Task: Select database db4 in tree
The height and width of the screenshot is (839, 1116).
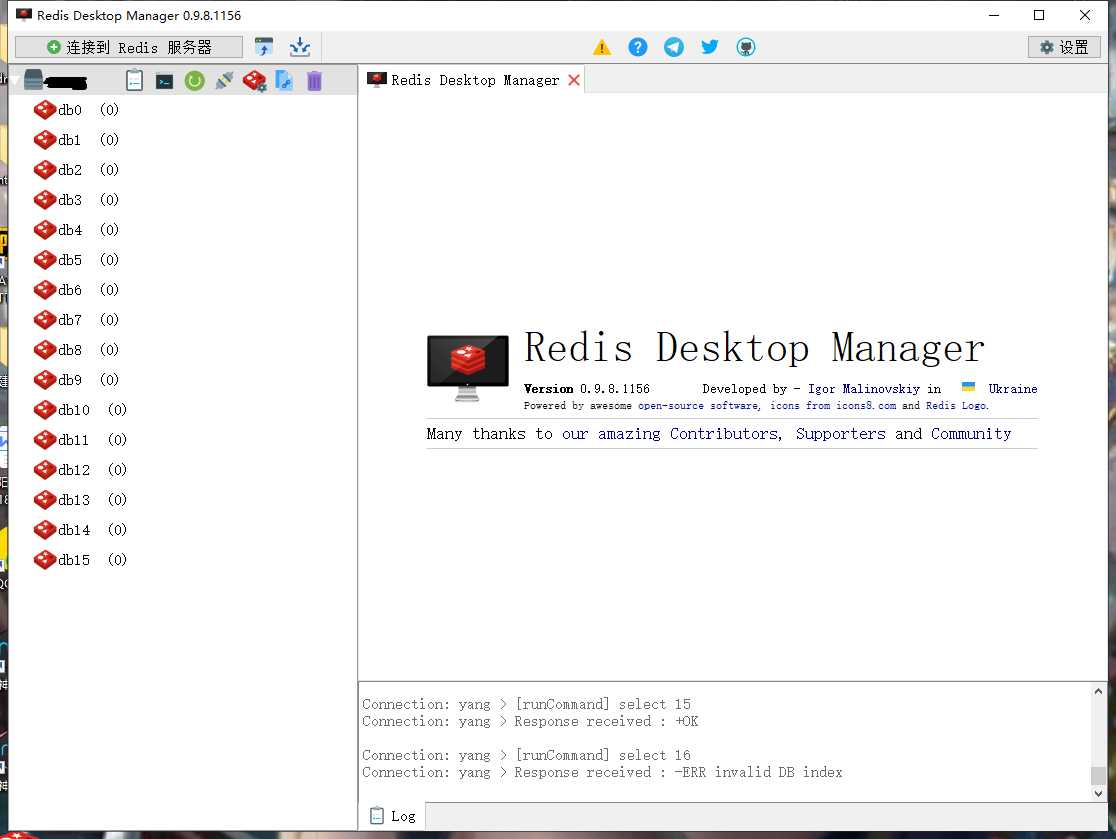Action: (76, 229)
